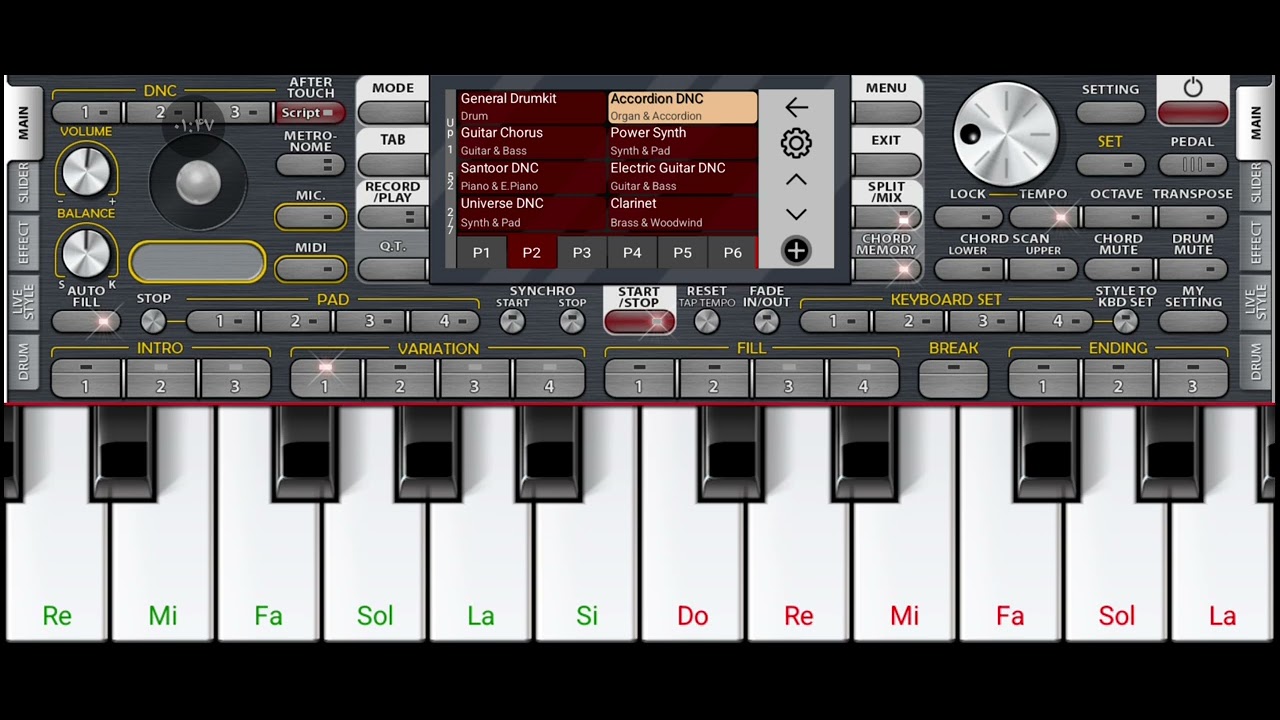Adjust the Volume knob

[87, 169]
